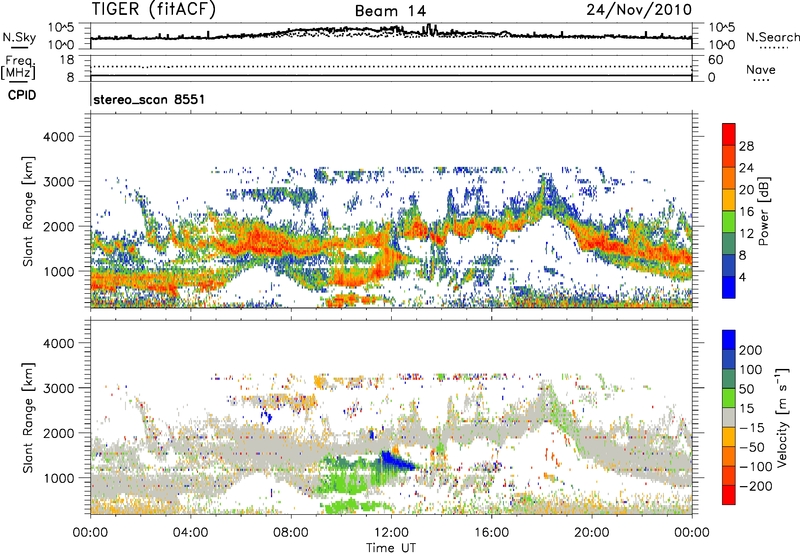Click the N.Search legend label
The width and height of the screenshot is (800, 554).
click(x=772, y=37)
